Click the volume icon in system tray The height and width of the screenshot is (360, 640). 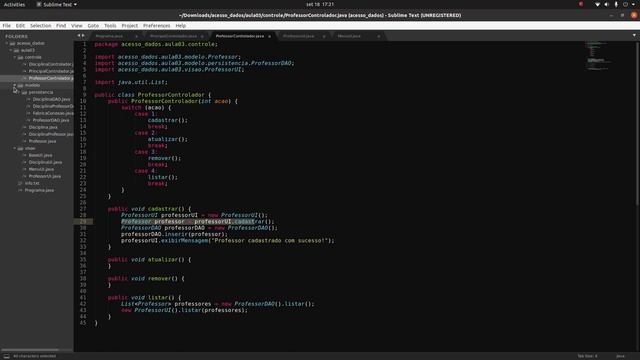click(x=607, y=4)
